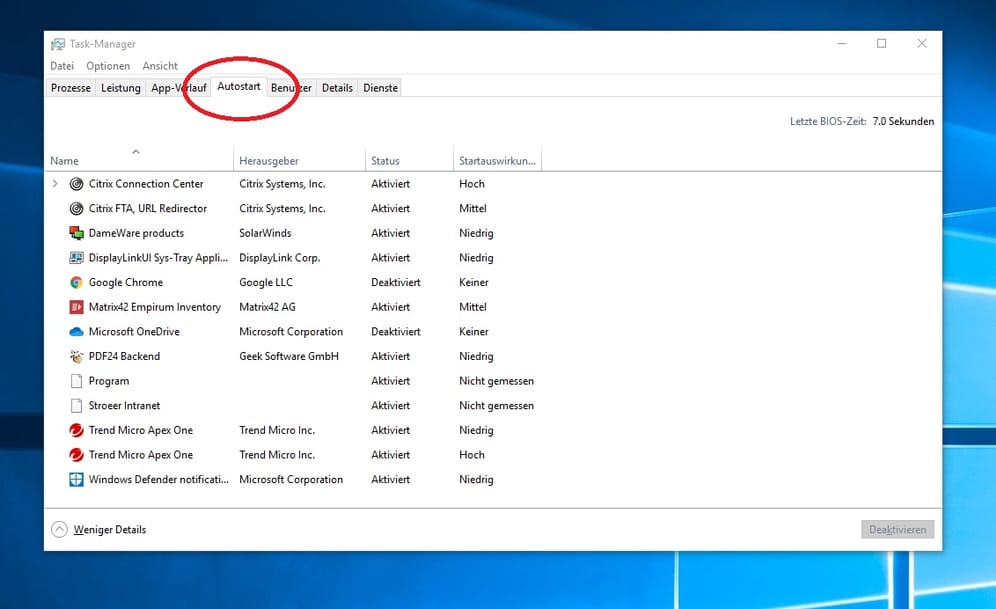Sort by the Startauswirkung column header

click(497, 161)
